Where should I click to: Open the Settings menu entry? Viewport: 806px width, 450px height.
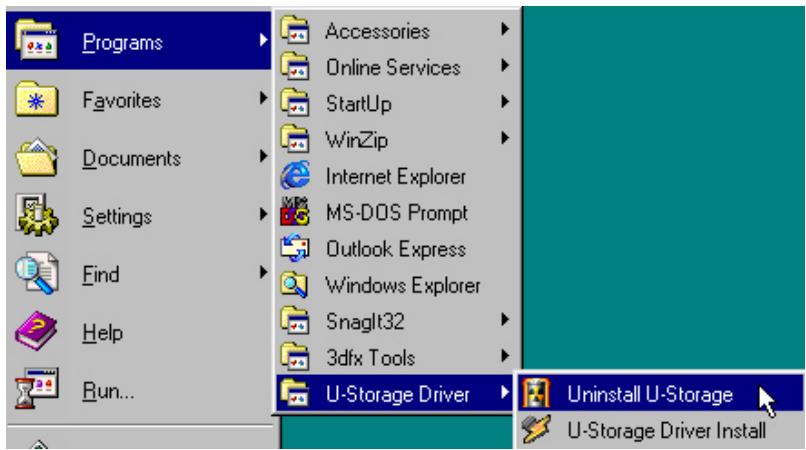[x=139, y=215]
